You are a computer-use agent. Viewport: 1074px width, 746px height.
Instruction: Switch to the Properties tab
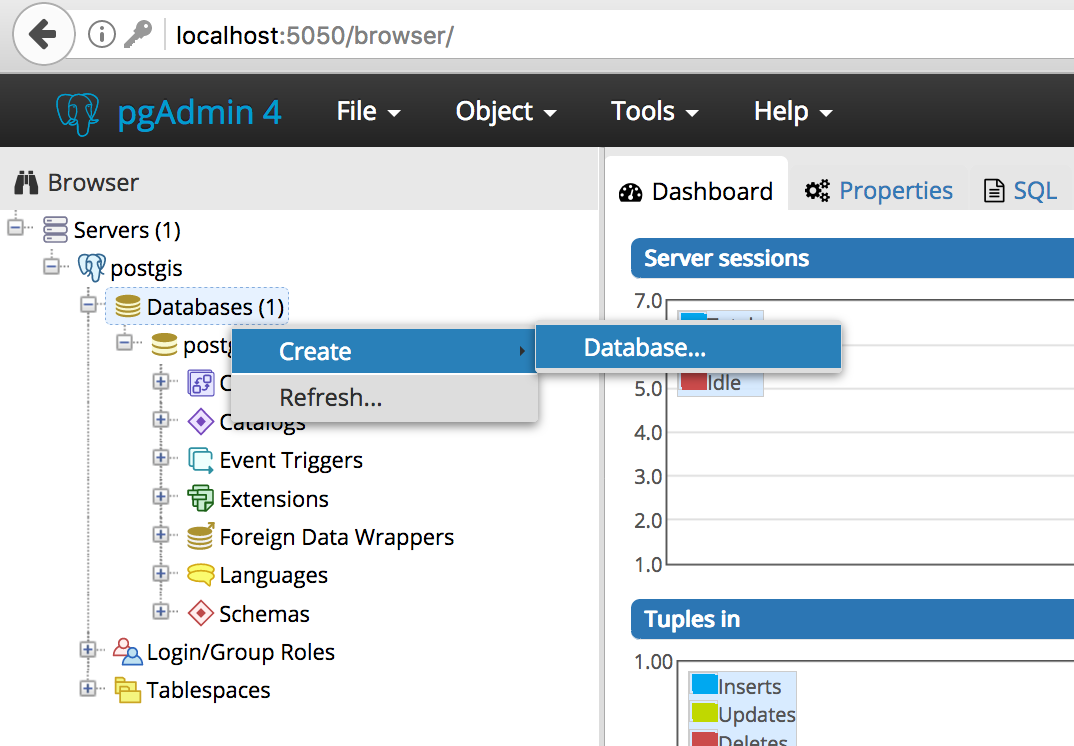[879, 190]
